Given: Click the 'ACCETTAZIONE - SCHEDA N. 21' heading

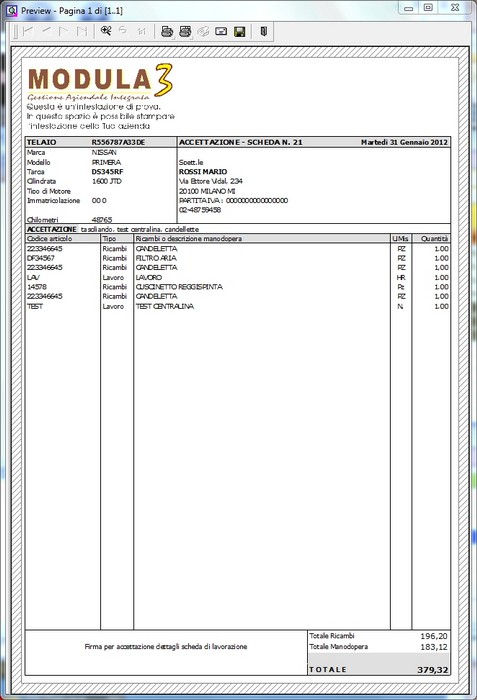Looking at the screenshot, I should tap(241, 142).
